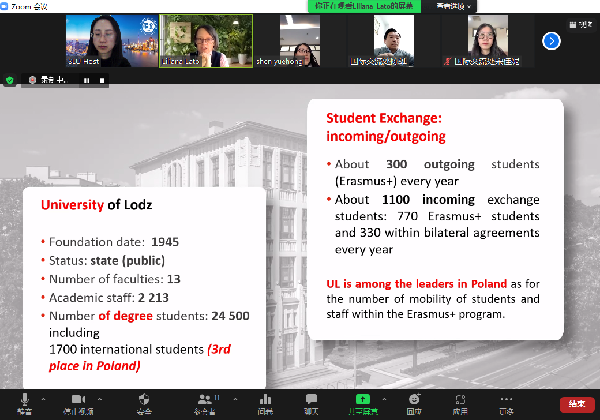
Task: Click the red recording indicator icon
Action: (33, 80)
